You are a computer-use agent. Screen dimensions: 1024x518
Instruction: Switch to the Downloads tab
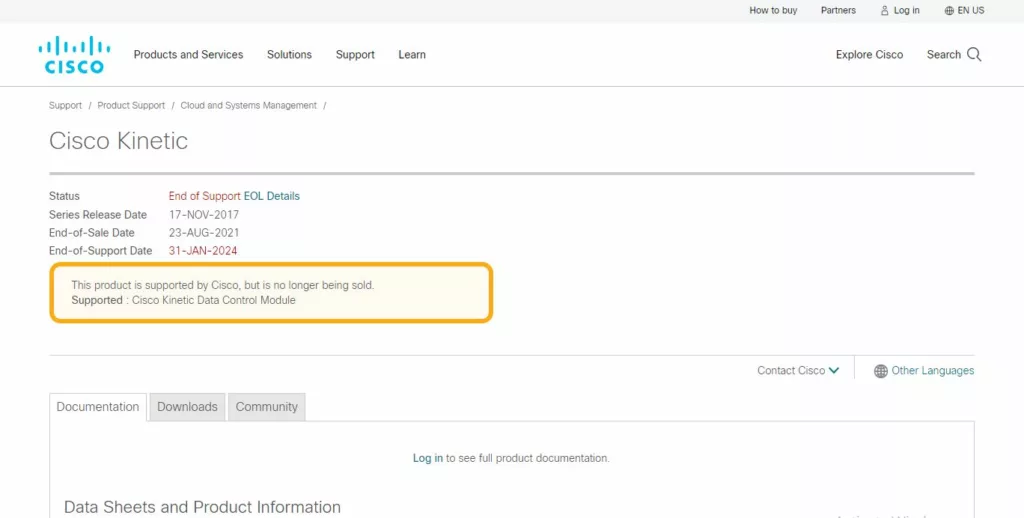(x=187, y=406)
